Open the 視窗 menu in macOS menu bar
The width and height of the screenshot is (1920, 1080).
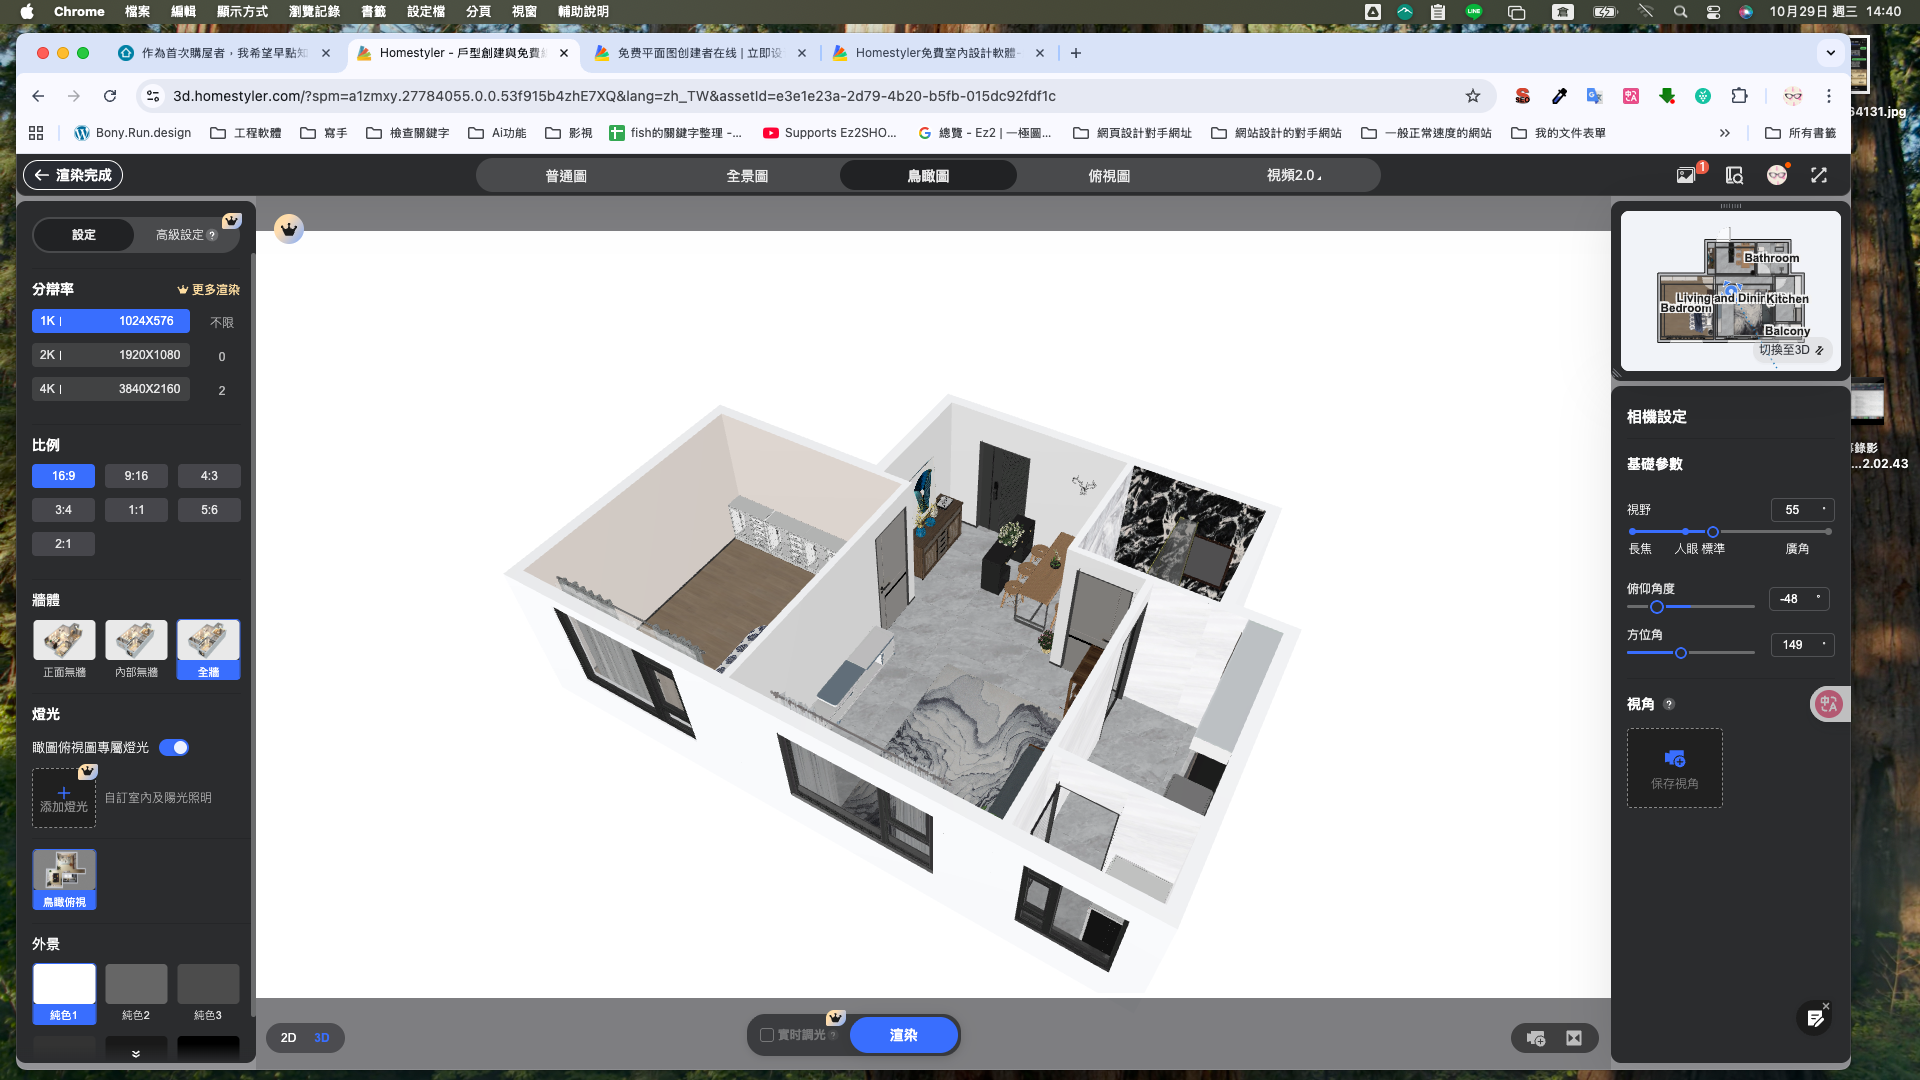(x=524, y=11)
